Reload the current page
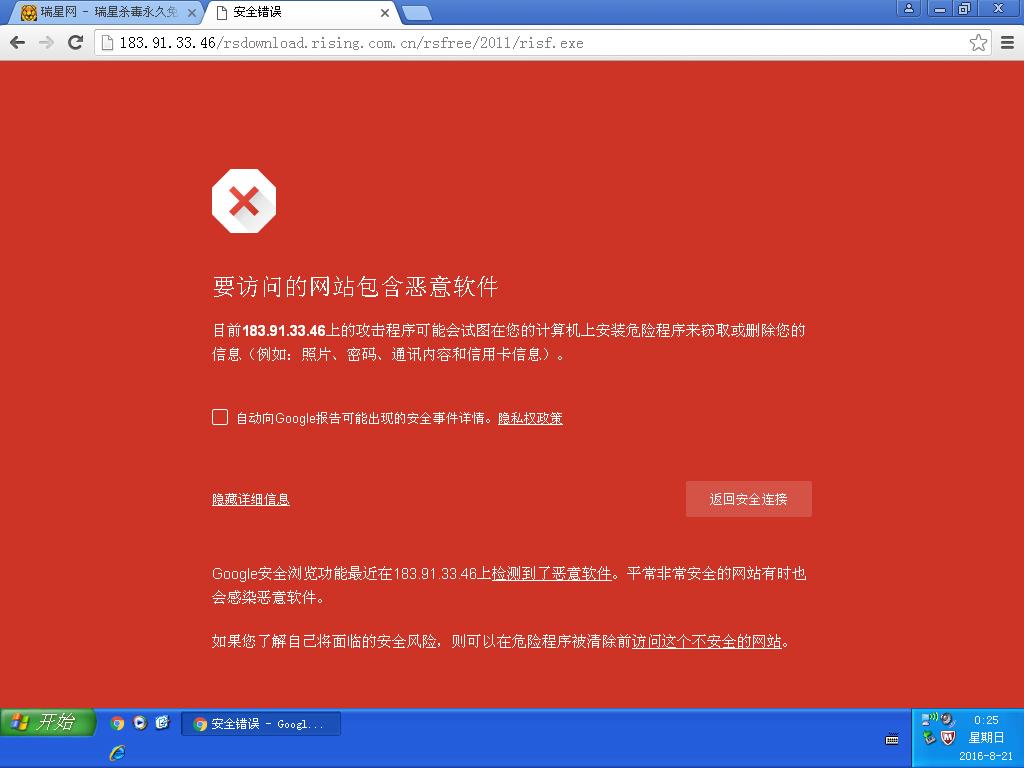Image resolution: width=1024 pixels, height=768 pixels. click(76, 43)
